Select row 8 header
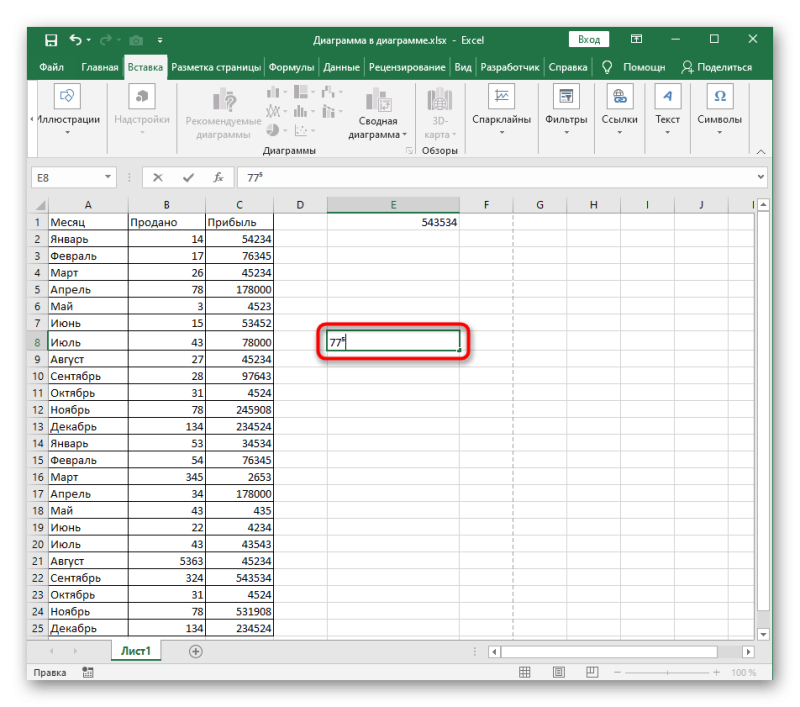 tap(37, 342)
